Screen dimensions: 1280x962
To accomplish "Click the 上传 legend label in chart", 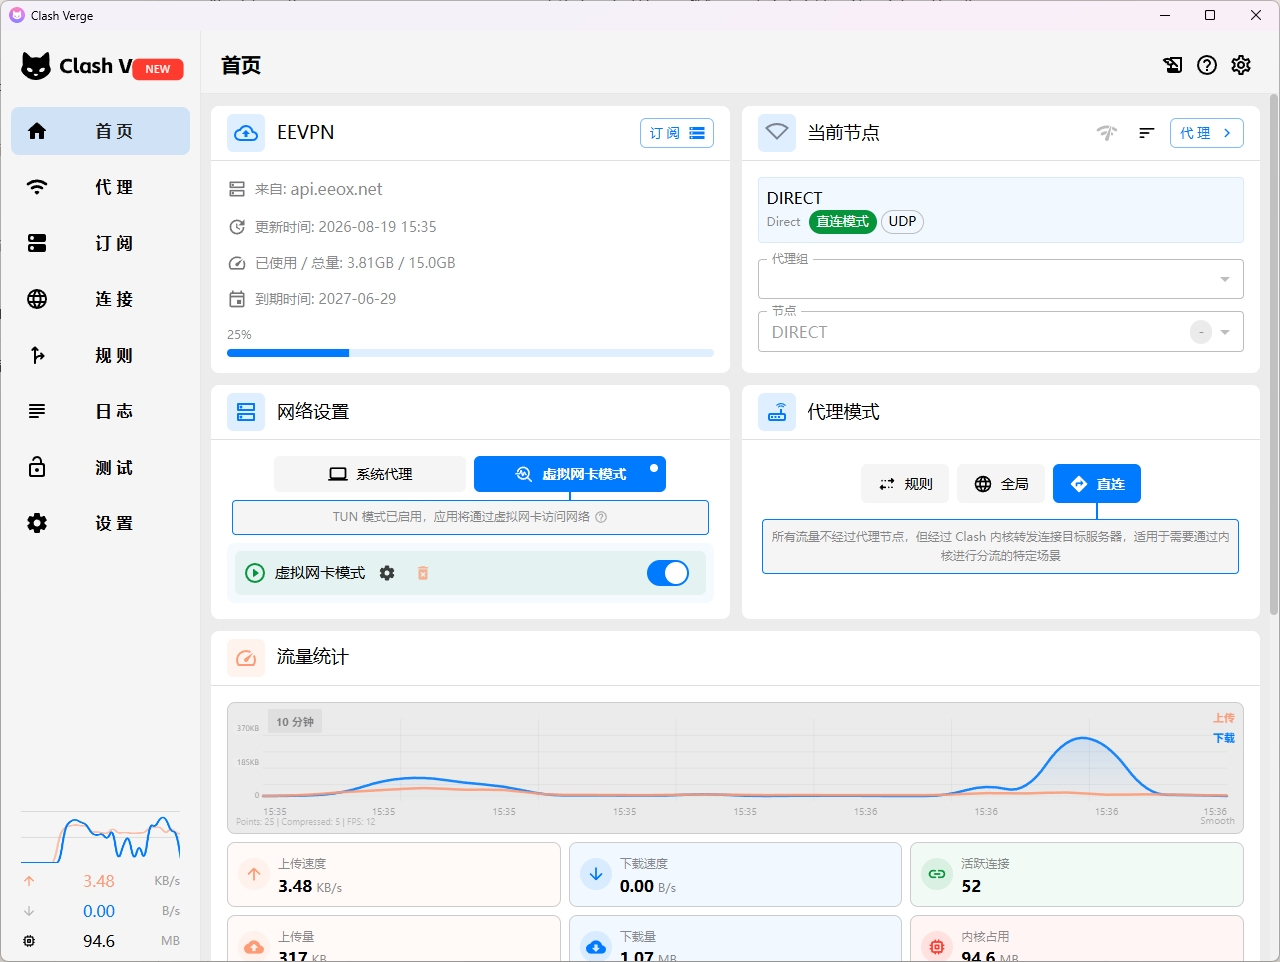I will [1224, 718].
